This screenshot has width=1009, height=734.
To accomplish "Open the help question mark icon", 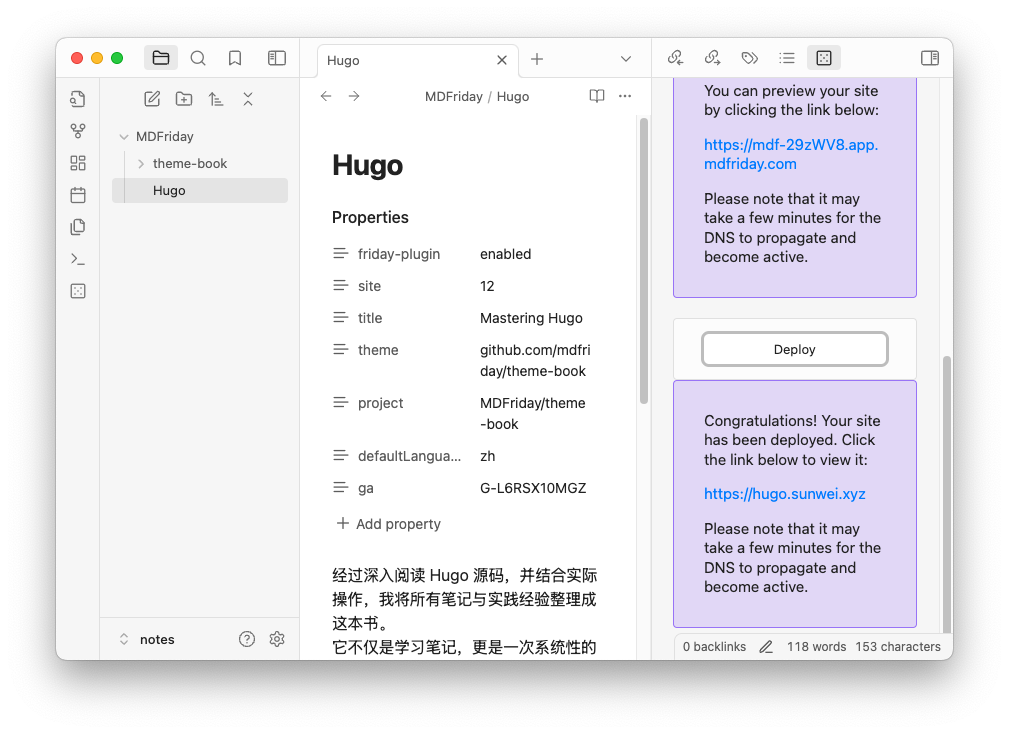I will click(x=246, y=639).
